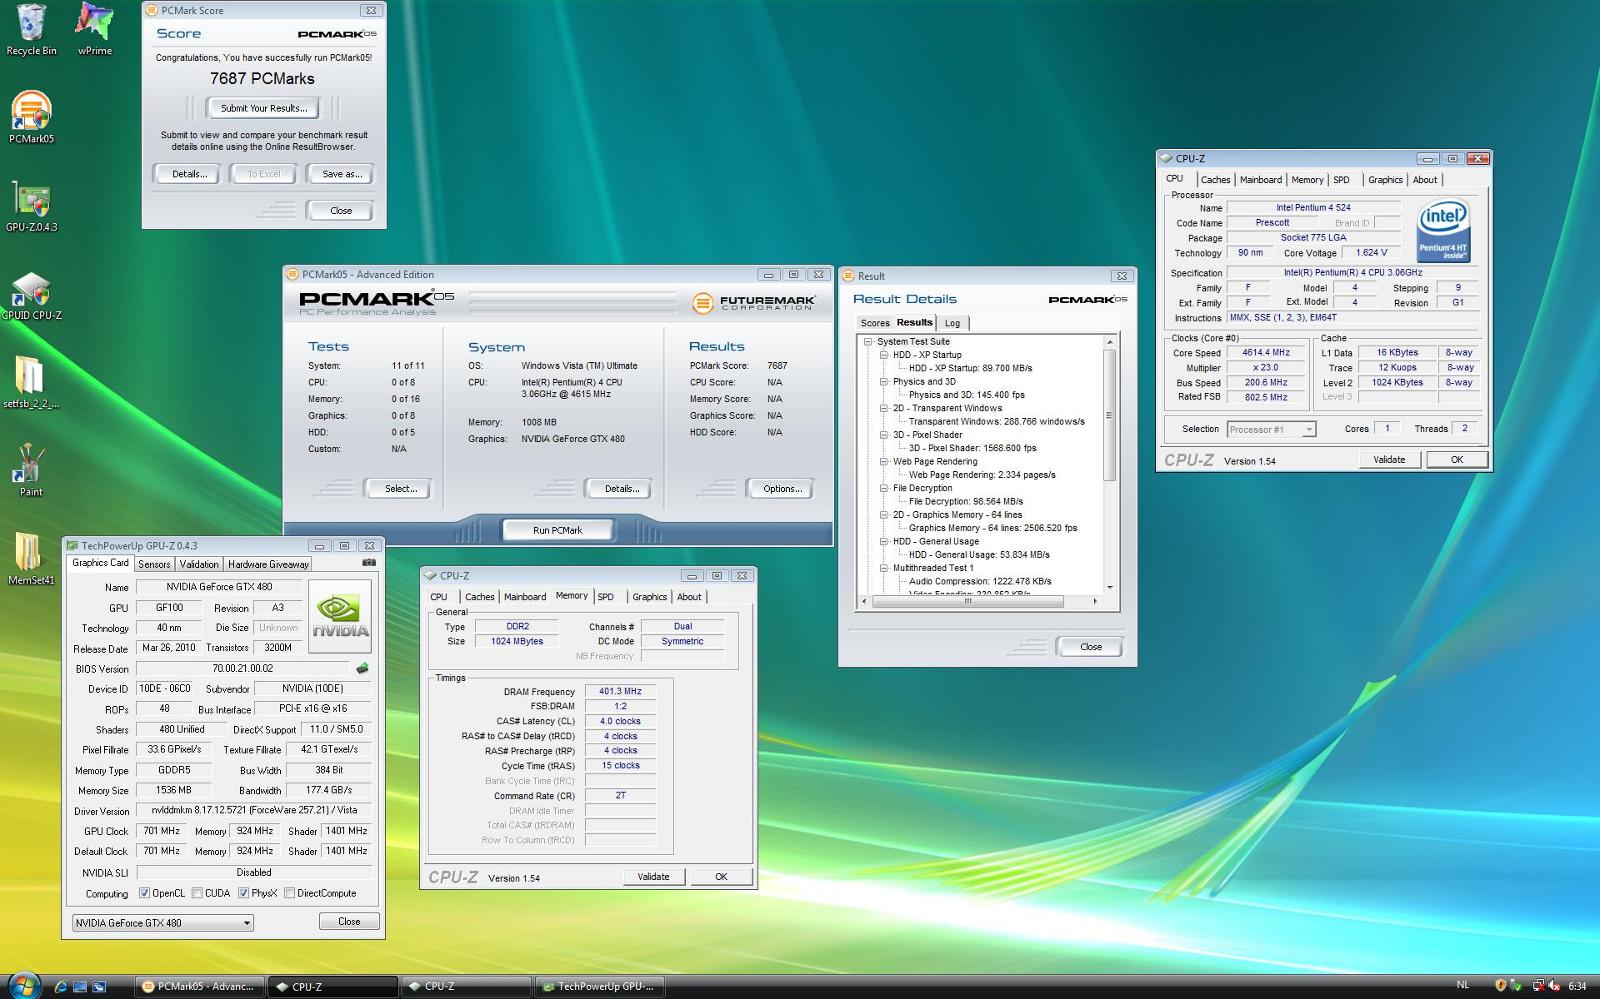The image size is (1600, 999).
Task: Click Validate in CPU-Z Memory window
Action: 654,877
